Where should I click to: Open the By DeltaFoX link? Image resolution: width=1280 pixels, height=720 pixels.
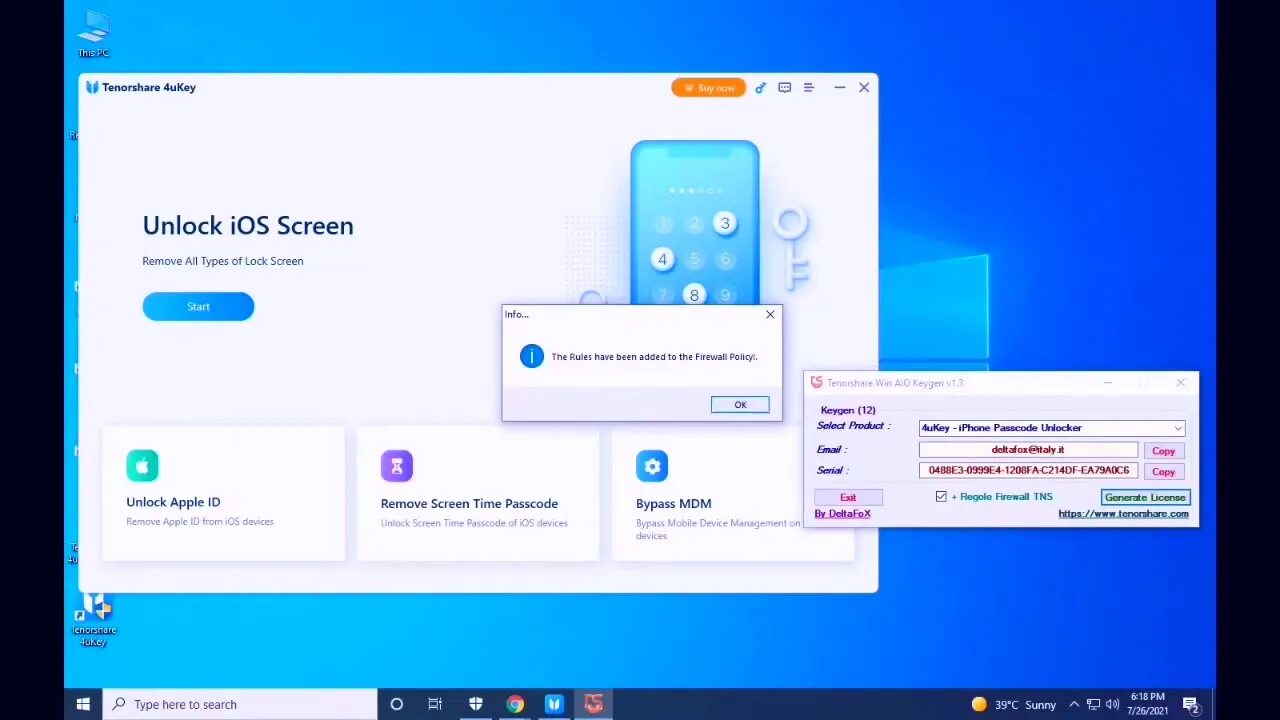[842, 514]
